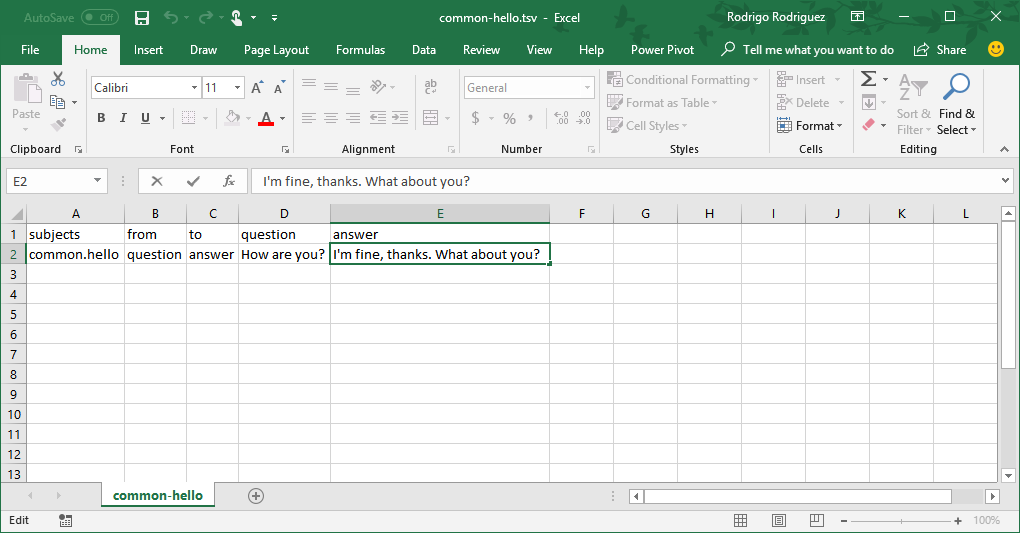Open the Name Box dropdown arrow
The width and height of the screenshot is (1020, 533).
[98, 181]
